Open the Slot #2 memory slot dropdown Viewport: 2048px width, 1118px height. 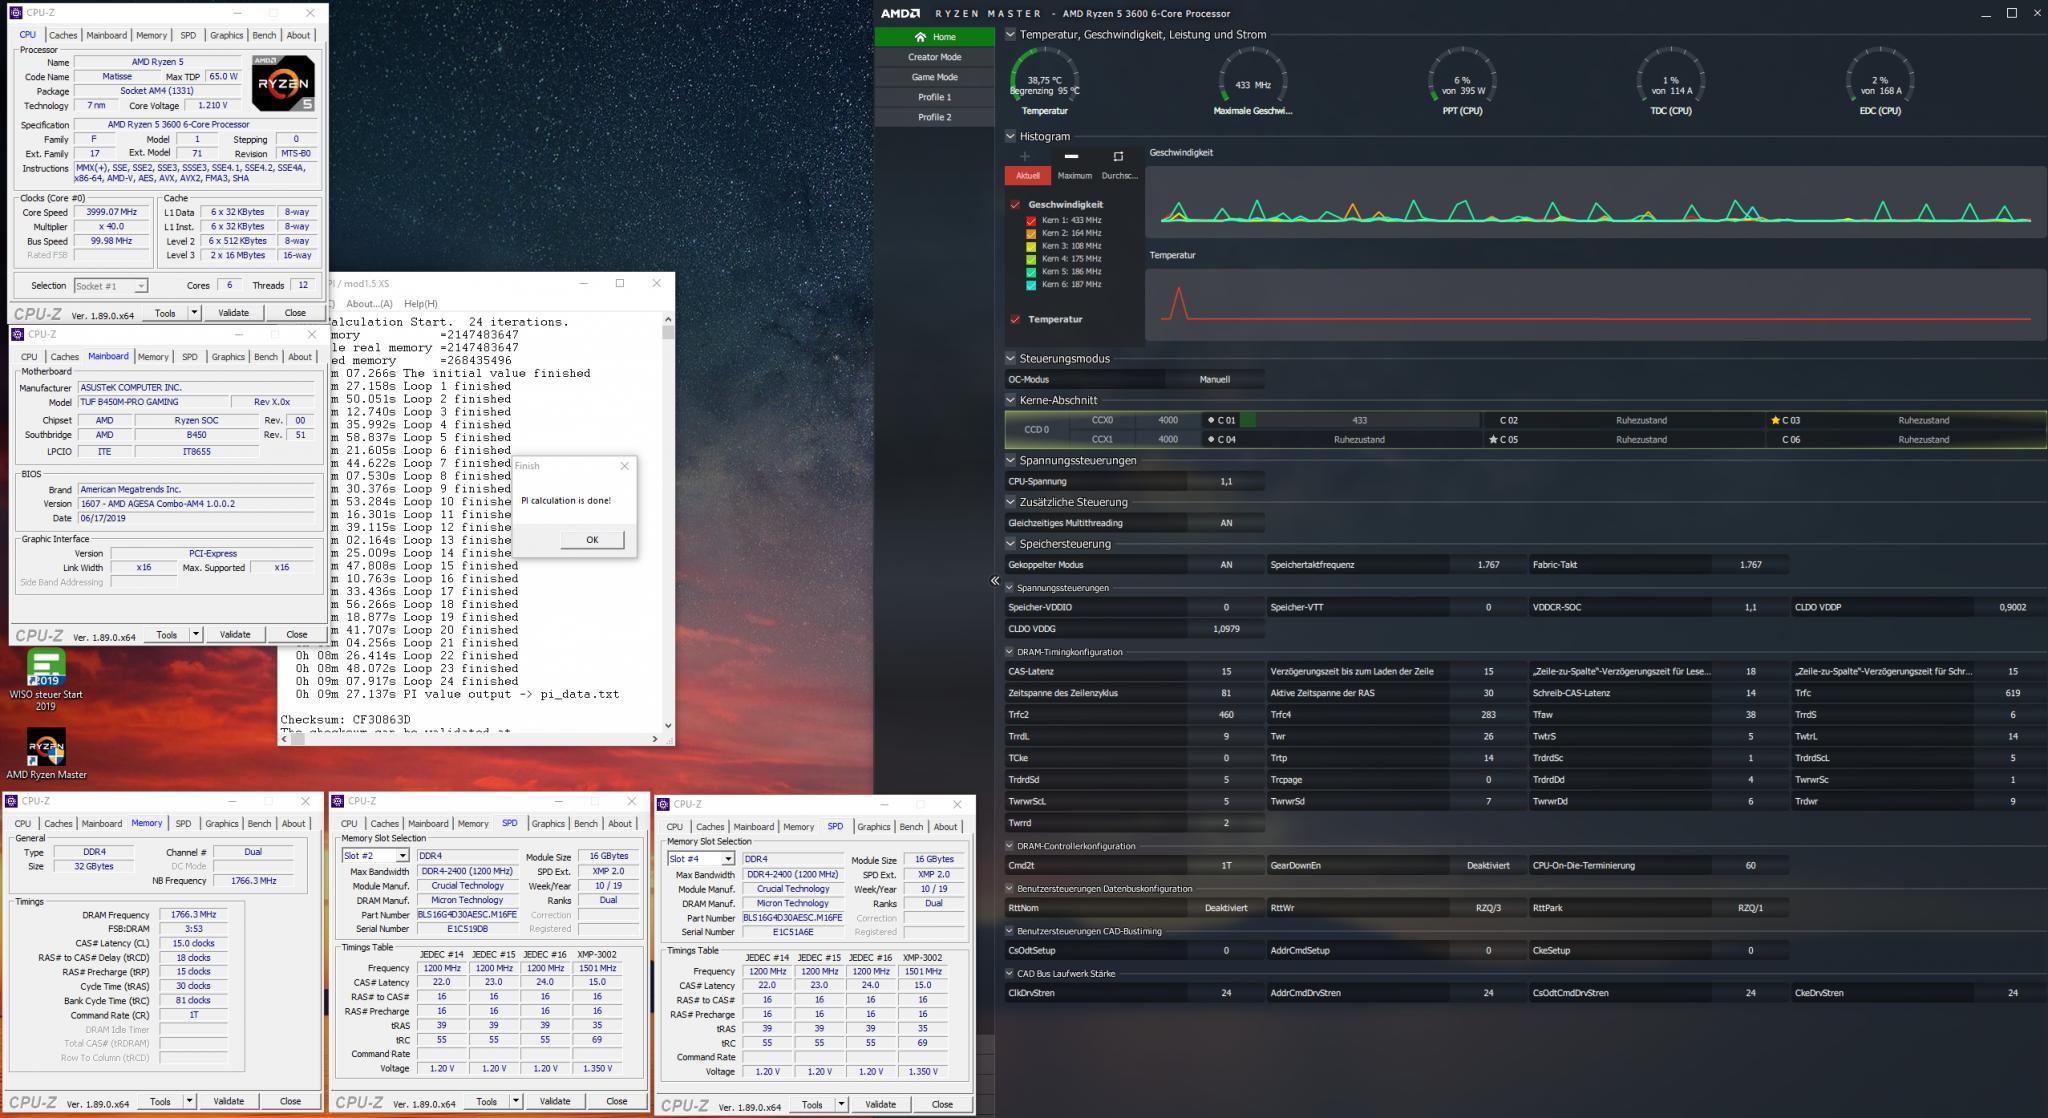tap(402, 856)
